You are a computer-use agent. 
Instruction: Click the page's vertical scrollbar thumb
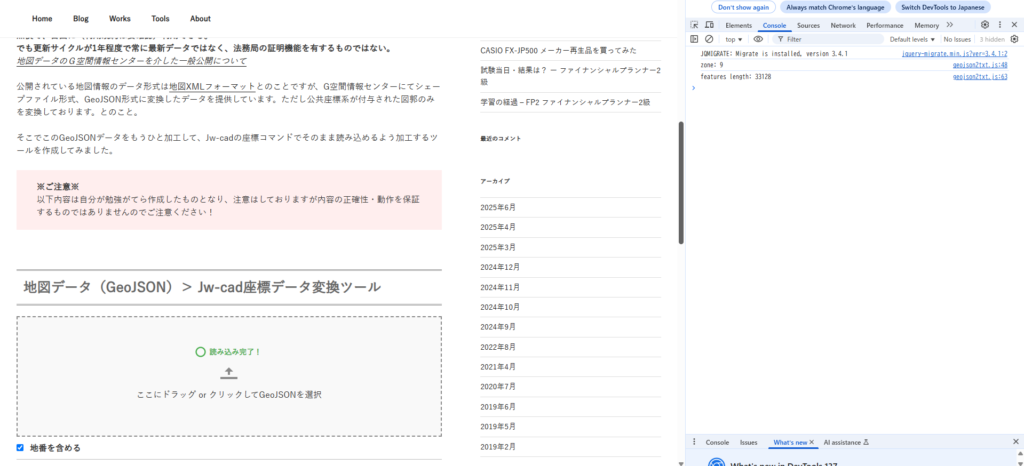tap(681, 183)
